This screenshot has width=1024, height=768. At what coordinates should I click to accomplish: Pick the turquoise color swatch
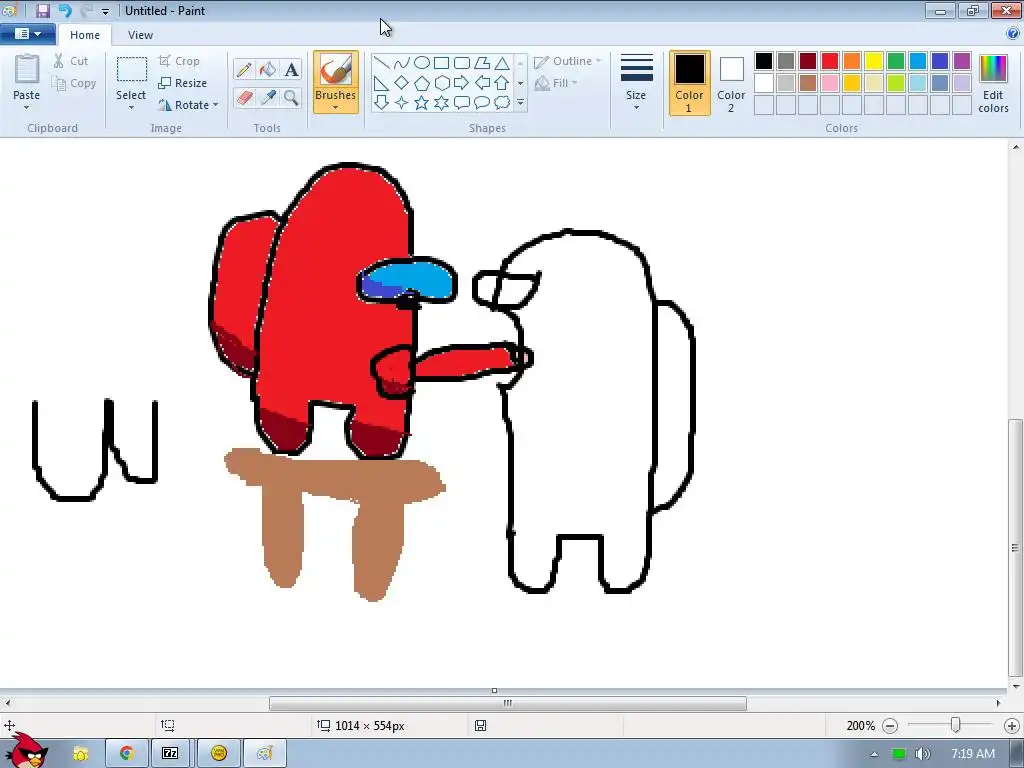pyautogui.click(x=918, y=61)
